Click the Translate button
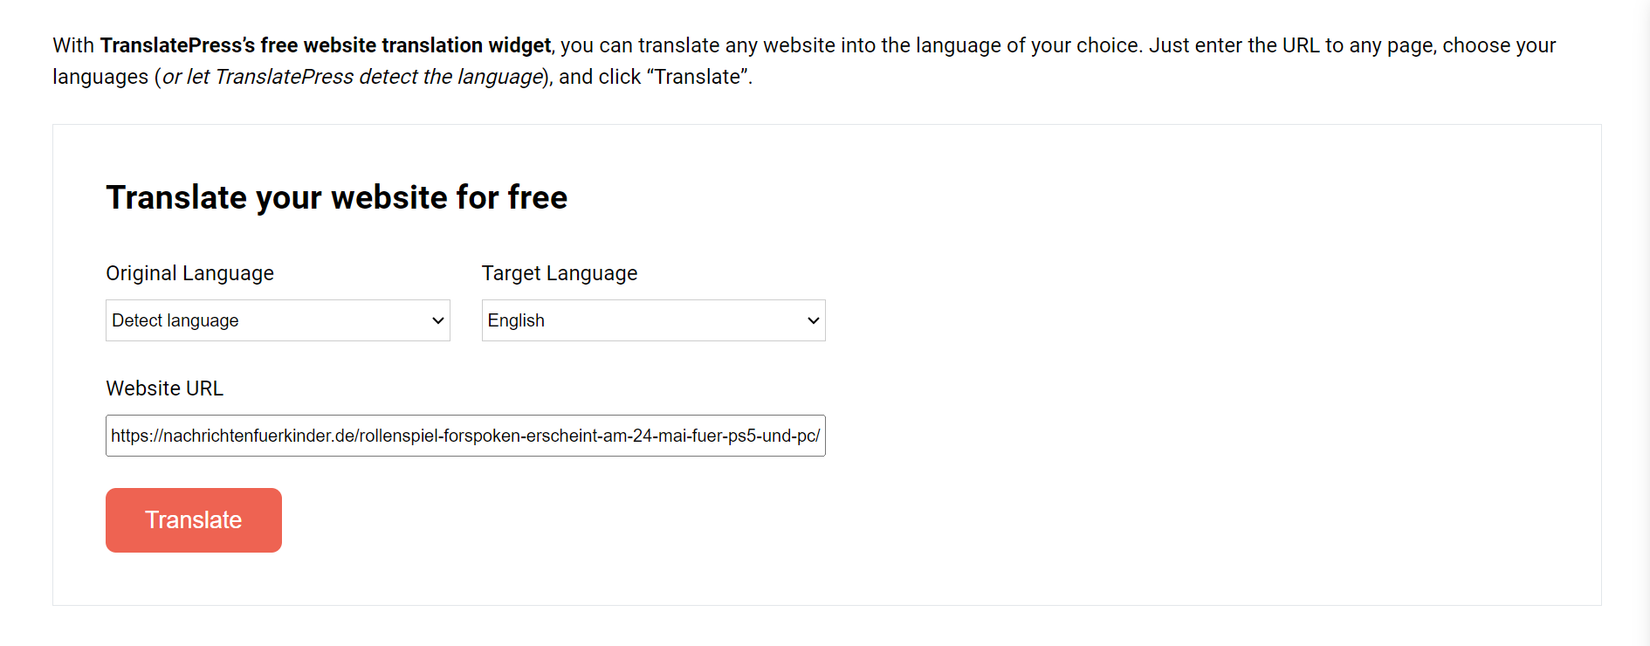This screenshot has width=1650, height=646. 193,519
